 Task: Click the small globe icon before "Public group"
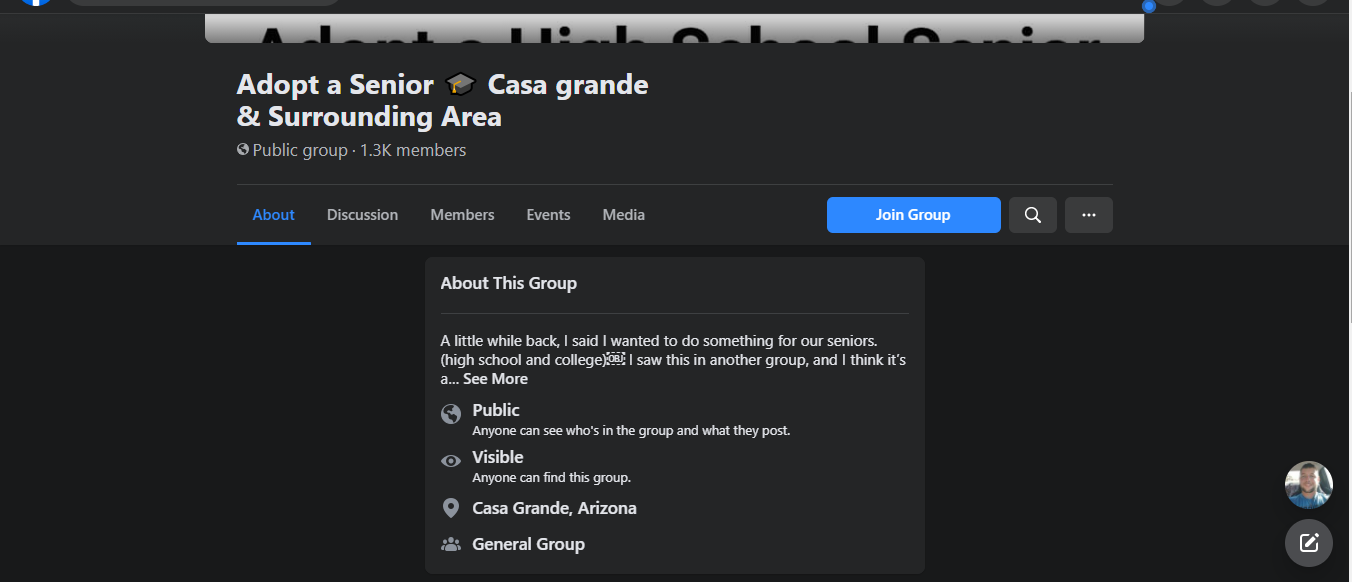pos(243,150)
